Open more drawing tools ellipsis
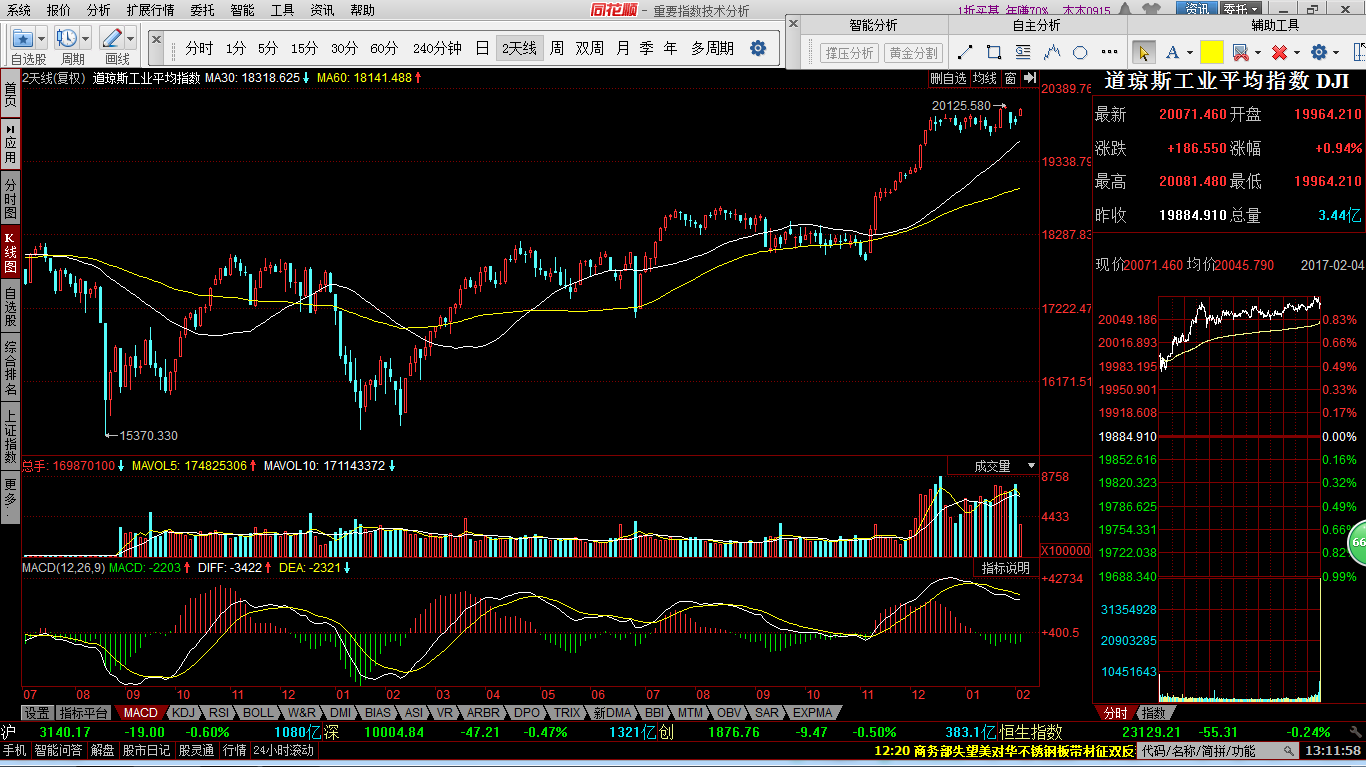 pos(1109,52)
